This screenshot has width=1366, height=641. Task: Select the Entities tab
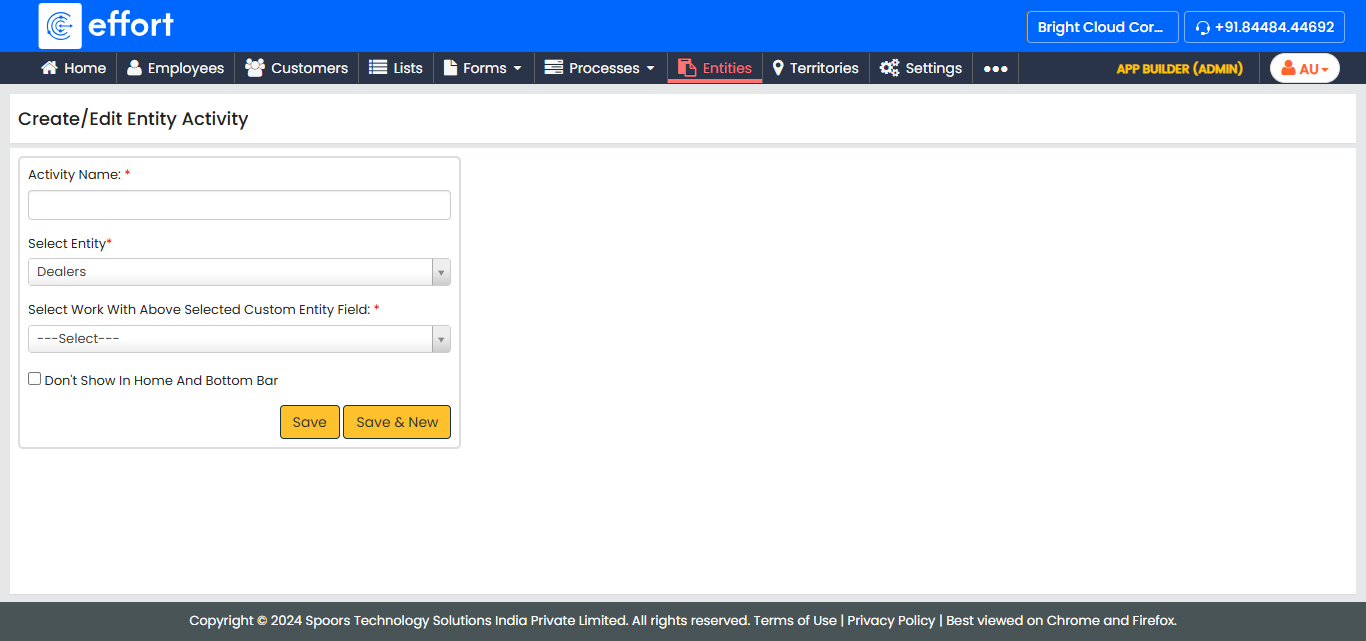coord(715,68)
